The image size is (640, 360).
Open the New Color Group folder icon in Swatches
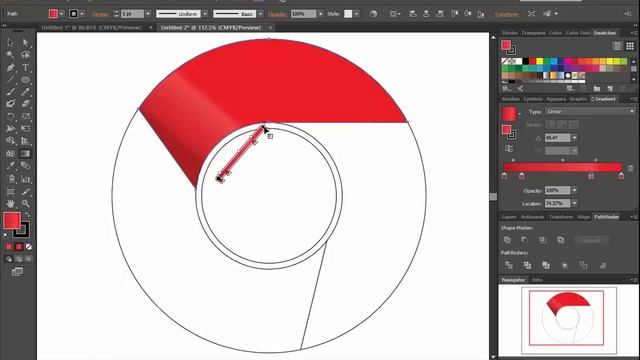coord(597,89)
